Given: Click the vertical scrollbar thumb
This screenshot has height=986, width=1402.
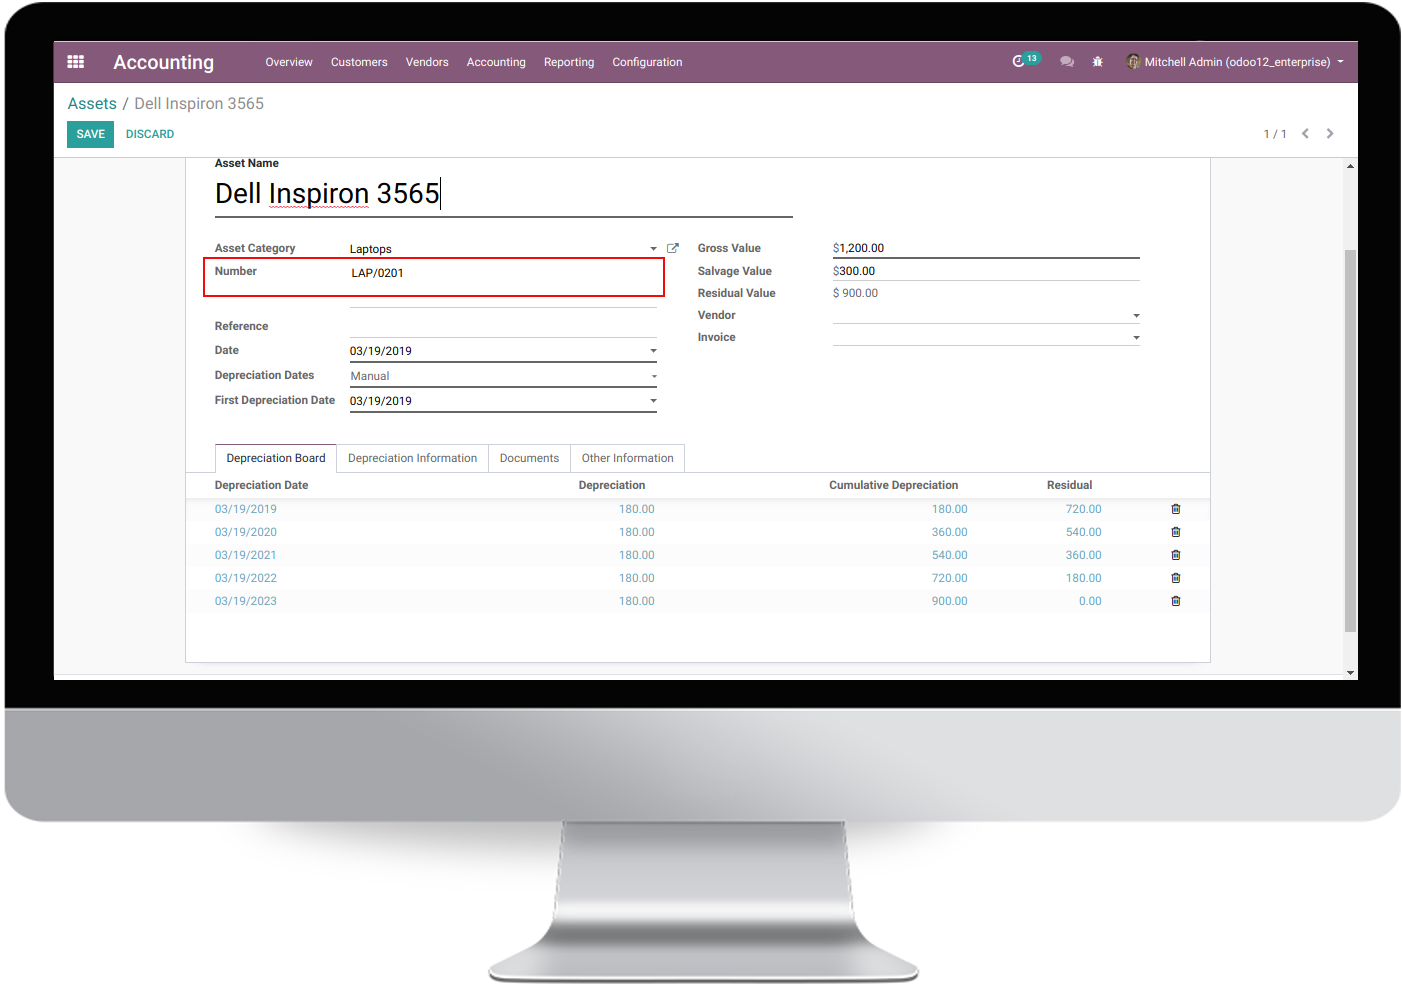Looking at the screenshot, I should pos(1350,440).
